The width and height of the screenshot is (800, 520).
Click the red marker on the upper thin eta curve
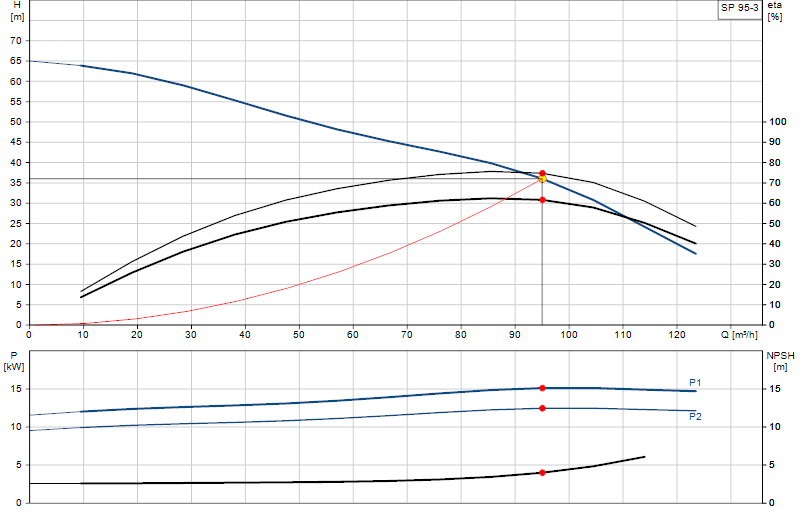(542, 174)
